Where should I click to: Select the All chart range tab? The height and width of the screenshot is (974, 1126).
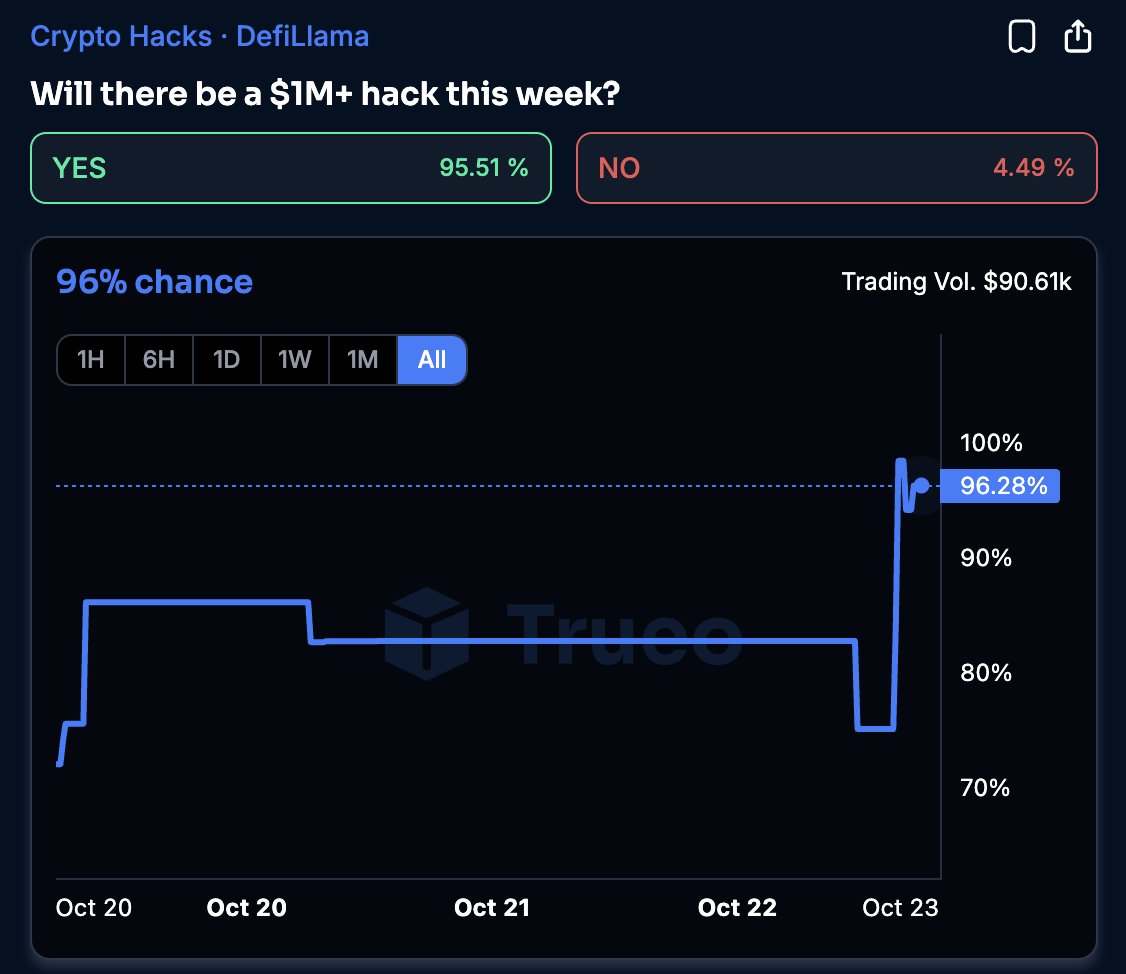pyautogui.click(x=432, y=360)
